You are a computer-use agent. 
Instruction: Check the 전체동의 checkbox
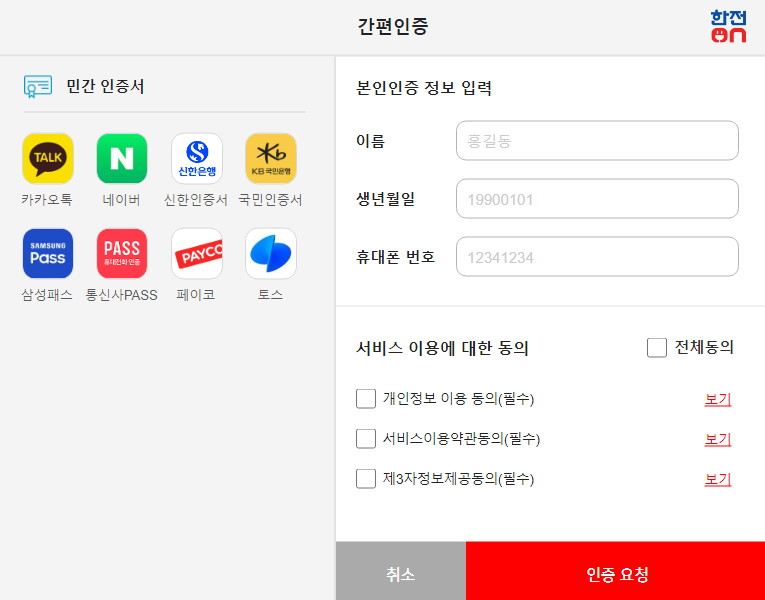click(657, 348)
